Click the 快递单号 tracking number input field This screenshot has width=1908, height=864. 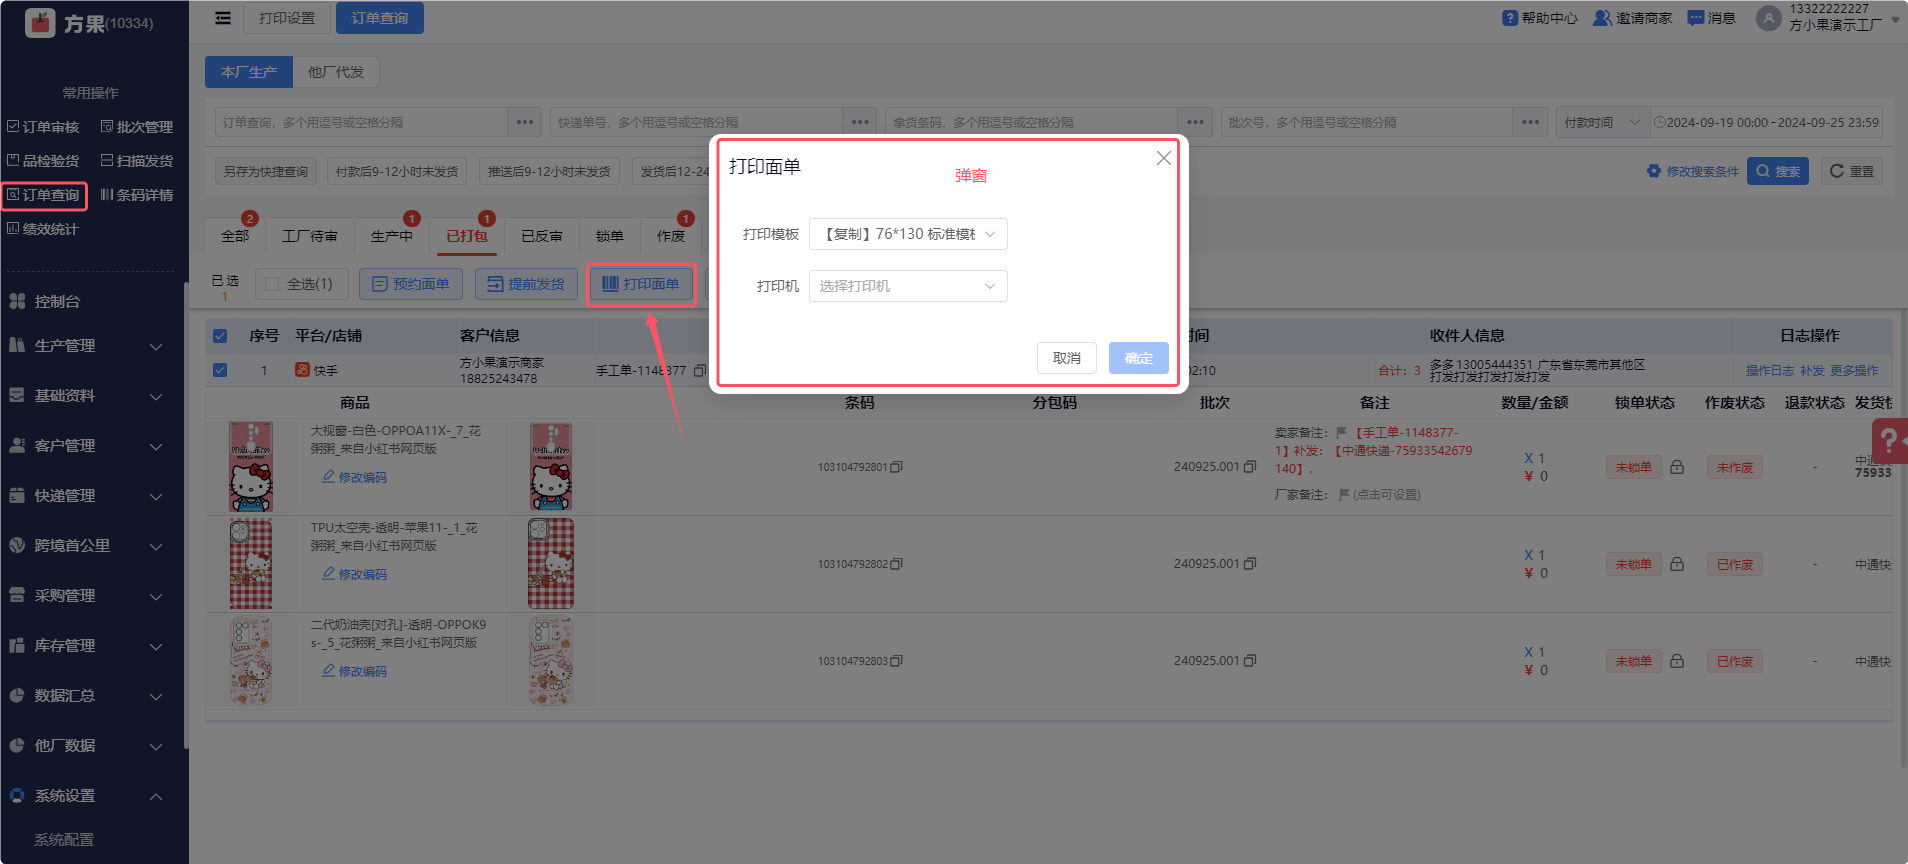click(696, 122)
